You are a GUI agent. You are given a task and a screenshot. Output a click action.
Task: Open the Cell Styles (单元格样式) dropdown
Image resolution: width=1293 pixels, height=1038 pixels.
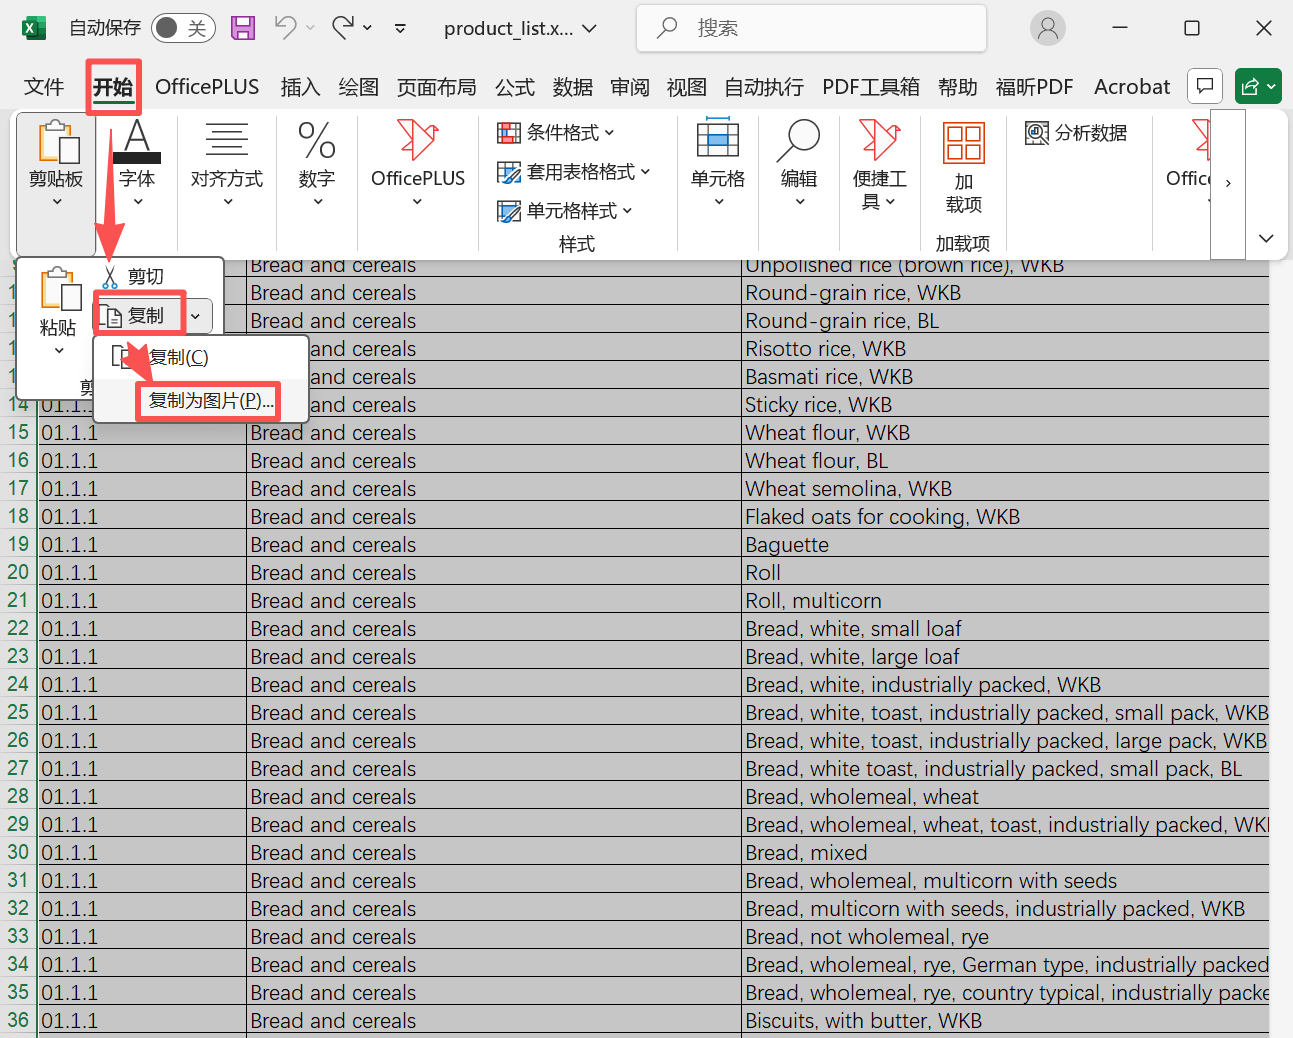coord(565,211)
